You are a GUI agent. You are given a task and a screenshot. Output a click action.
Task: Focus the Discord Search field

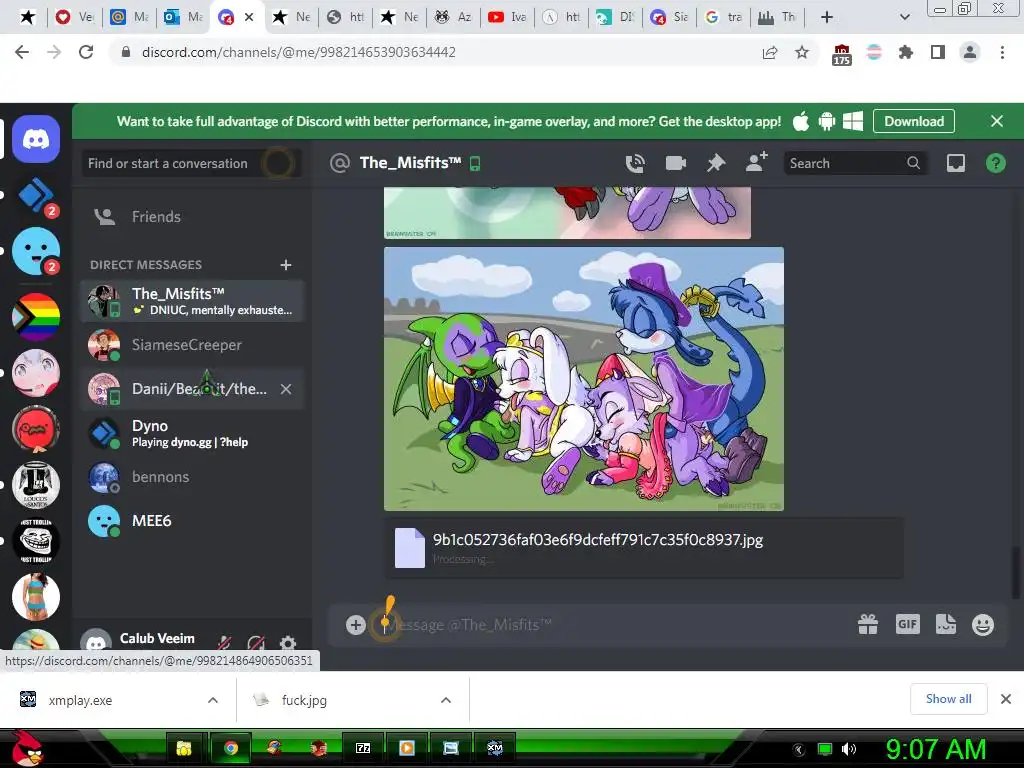854,163
